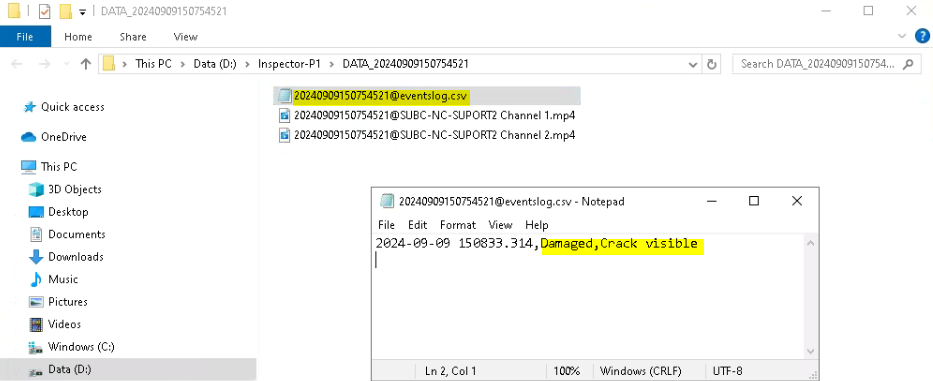Open the 3D Objects folder icon

pos(36,189)
